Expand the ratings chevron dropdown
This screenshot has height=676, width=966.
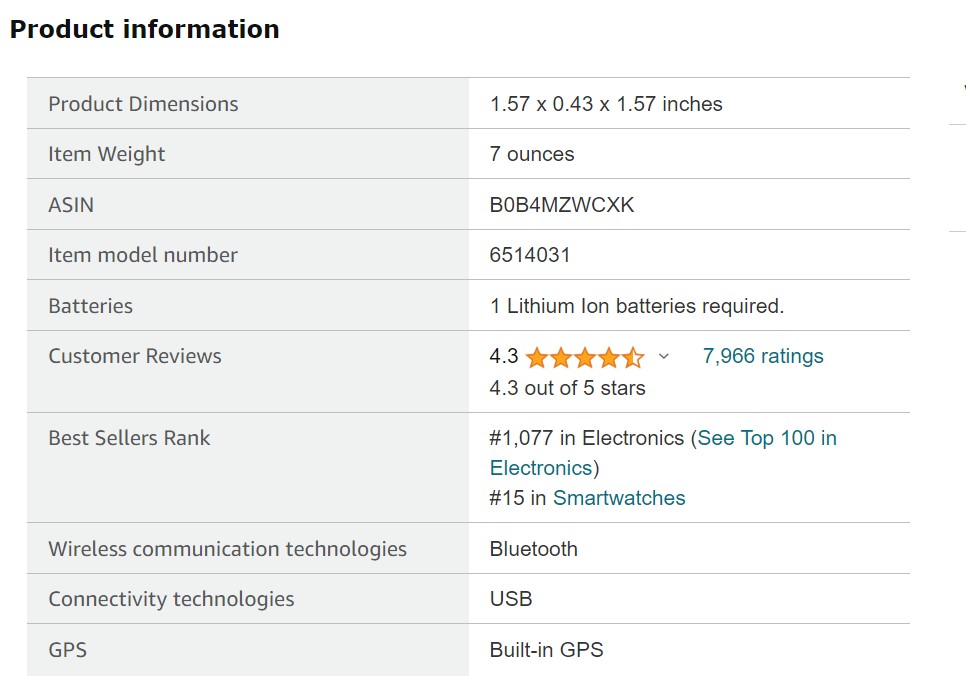(x=664, y=356)
